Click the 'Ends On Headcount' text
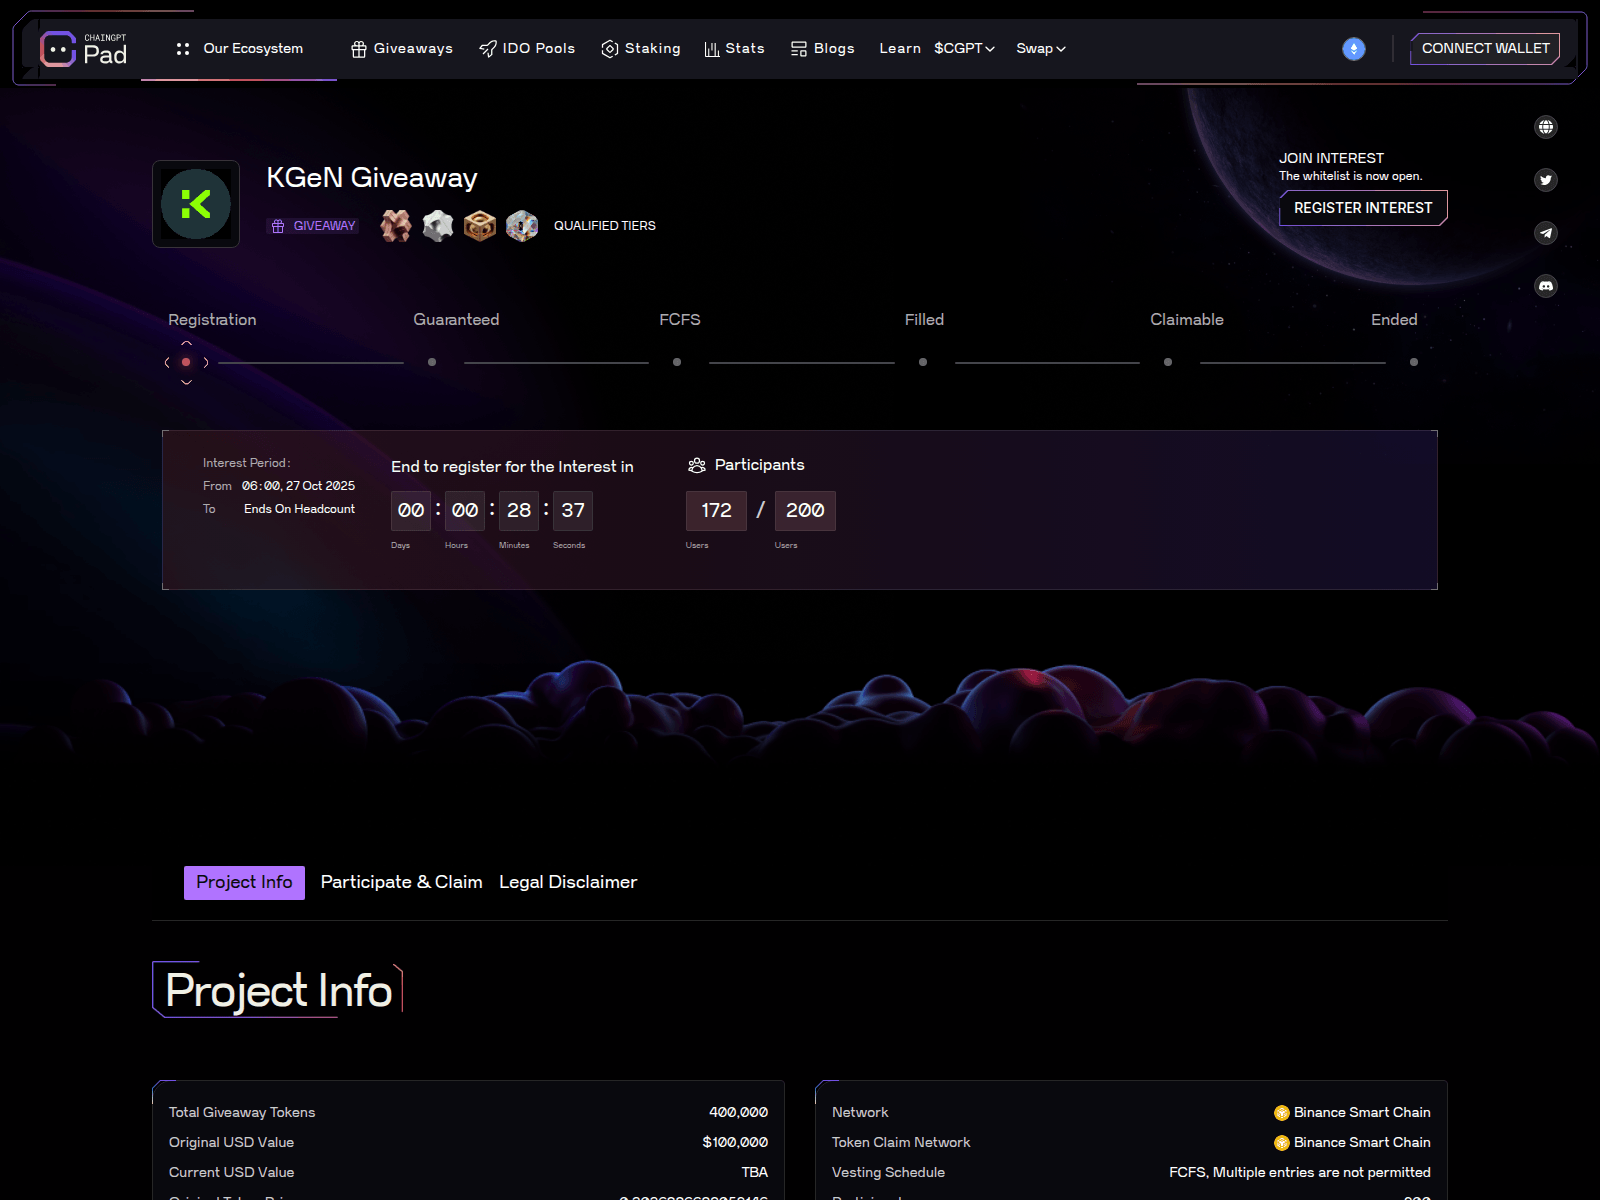The image size is (1600, 1200). (x=299, y=509)
